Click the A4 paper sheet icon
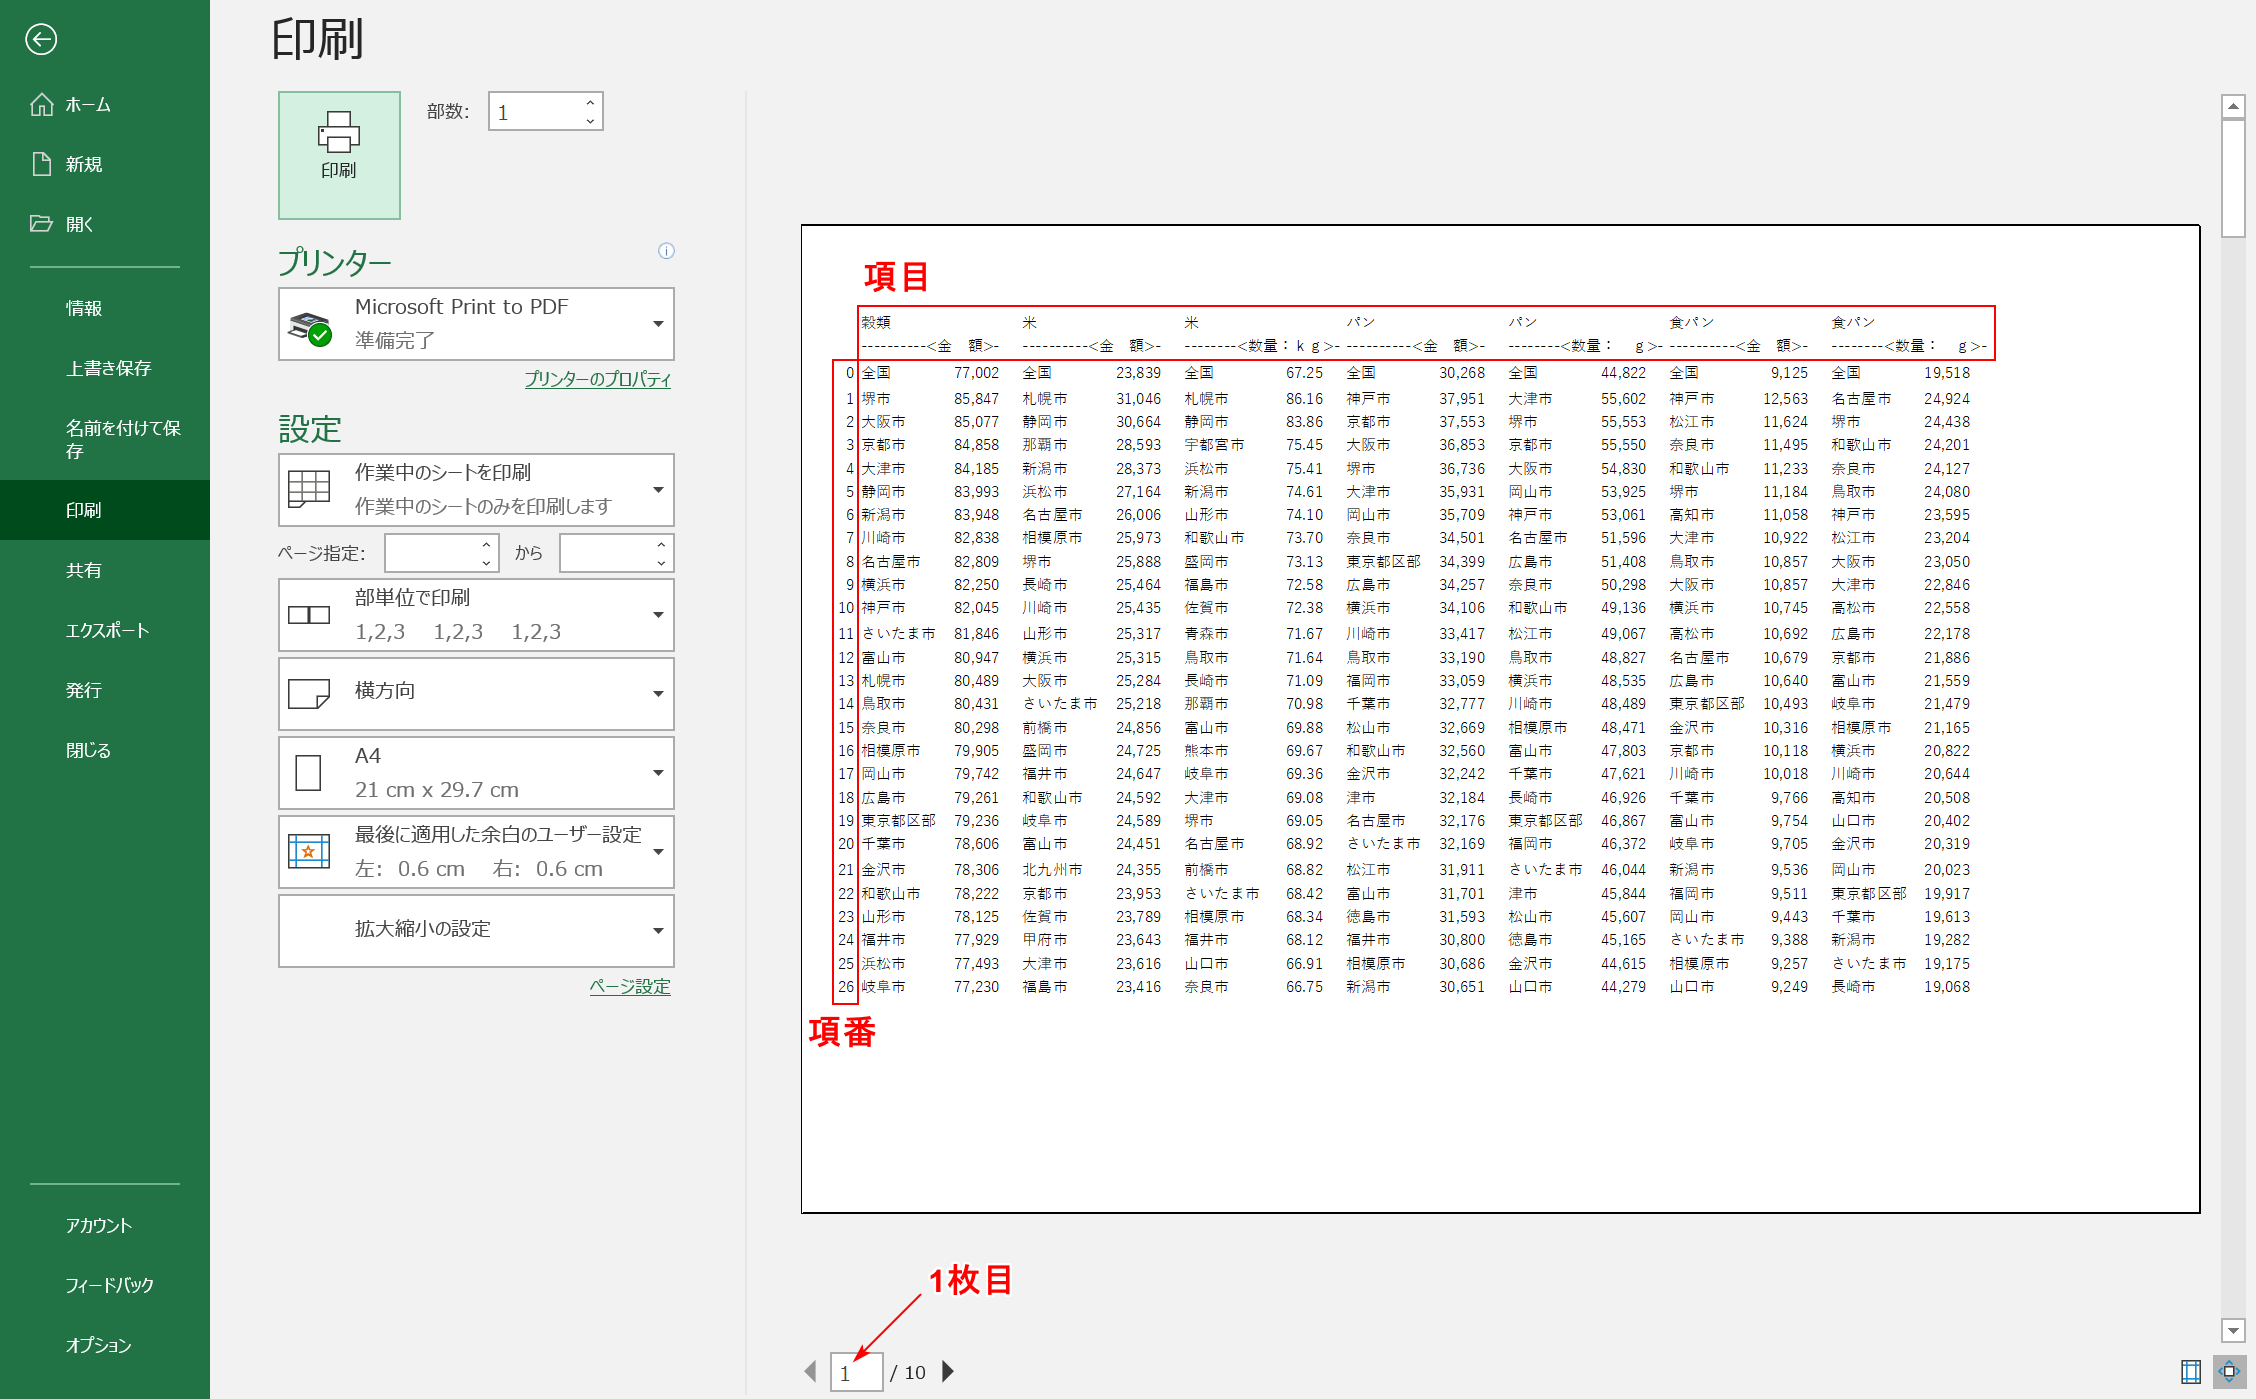Viewport: 2256px width, 1399px height. pyautogui.click(x=308, y=773)
